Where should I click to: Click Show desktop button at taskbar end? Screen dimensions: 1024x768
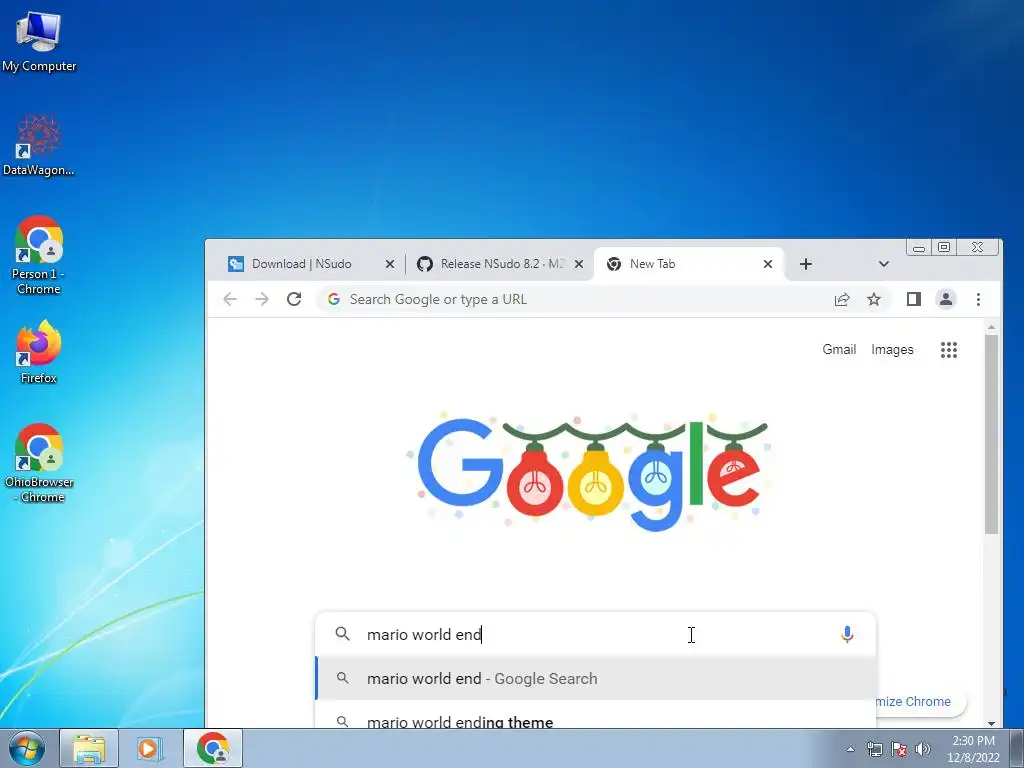pyautogui.click(x=1016, y=748)
